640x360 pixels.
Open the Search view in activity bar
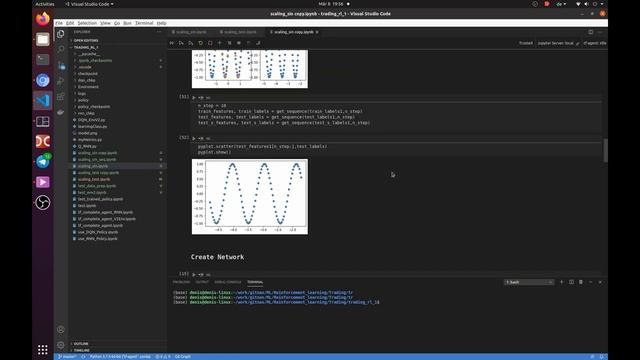click(60, 49)
